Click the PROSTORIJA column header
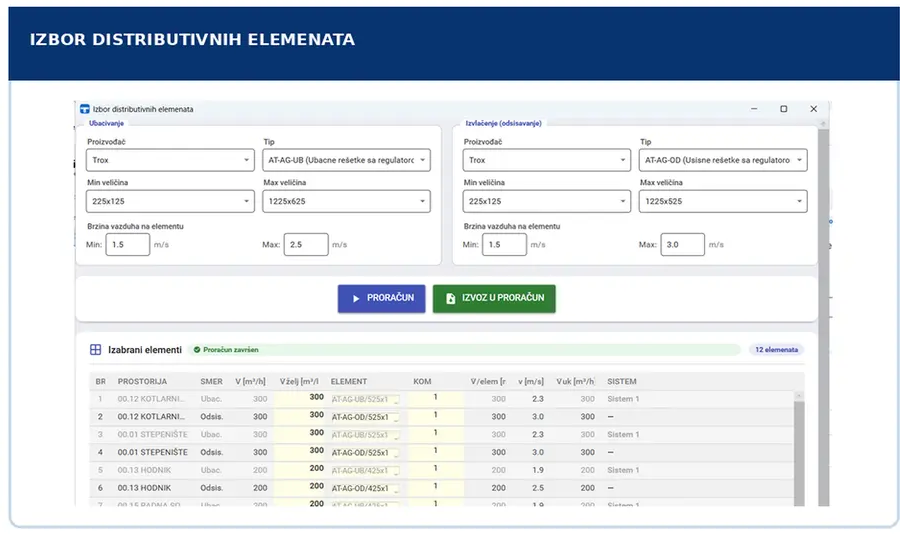 tap(142, 382)
